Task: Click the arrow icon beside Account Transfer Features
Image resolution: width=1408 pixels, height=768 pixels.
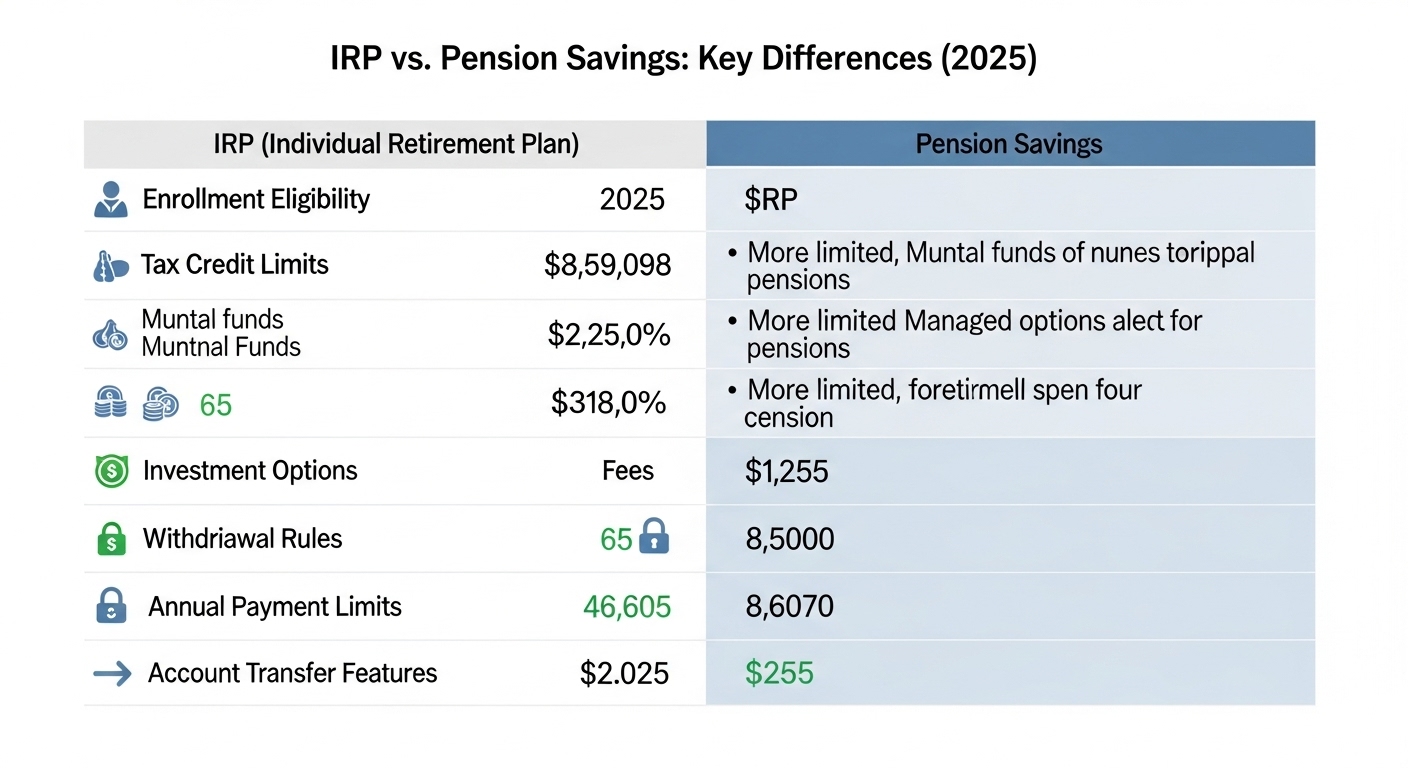Action: (112, 674)
